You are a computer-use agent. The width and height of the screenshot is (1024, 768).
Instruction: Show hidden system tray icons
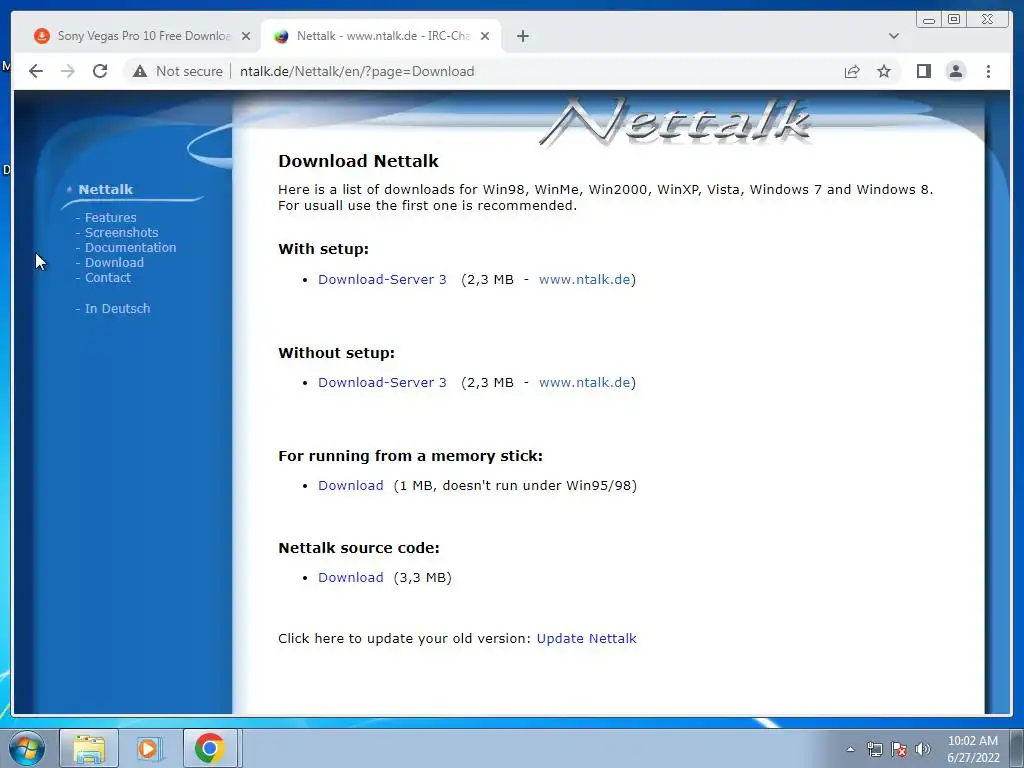(x=850, y=749)
